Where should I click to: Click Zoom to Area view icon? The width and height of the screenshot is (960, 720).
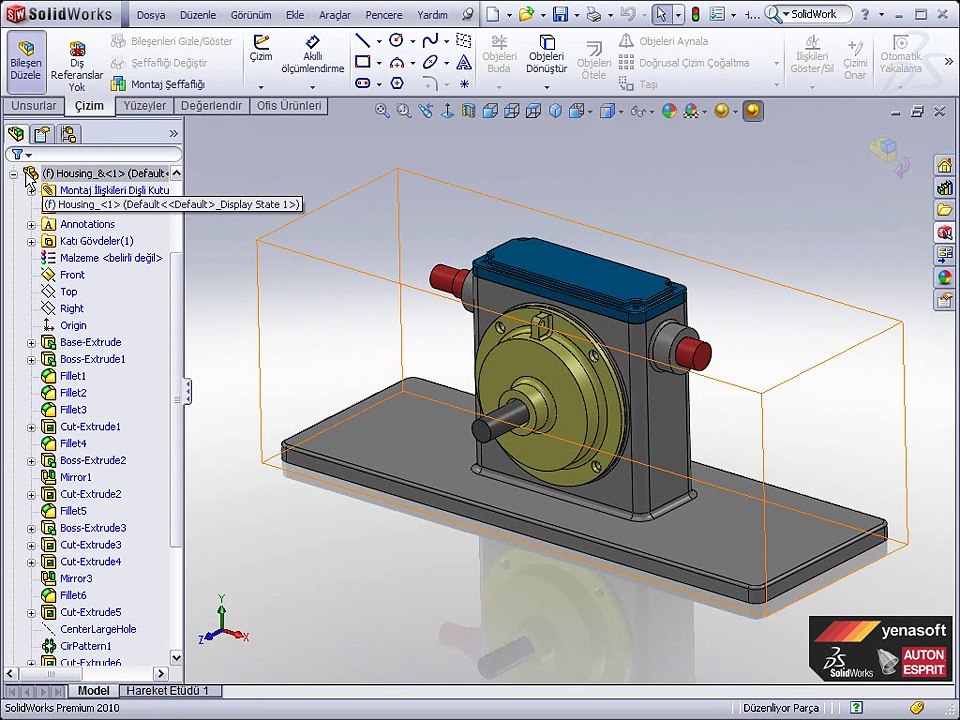[403, 111]
